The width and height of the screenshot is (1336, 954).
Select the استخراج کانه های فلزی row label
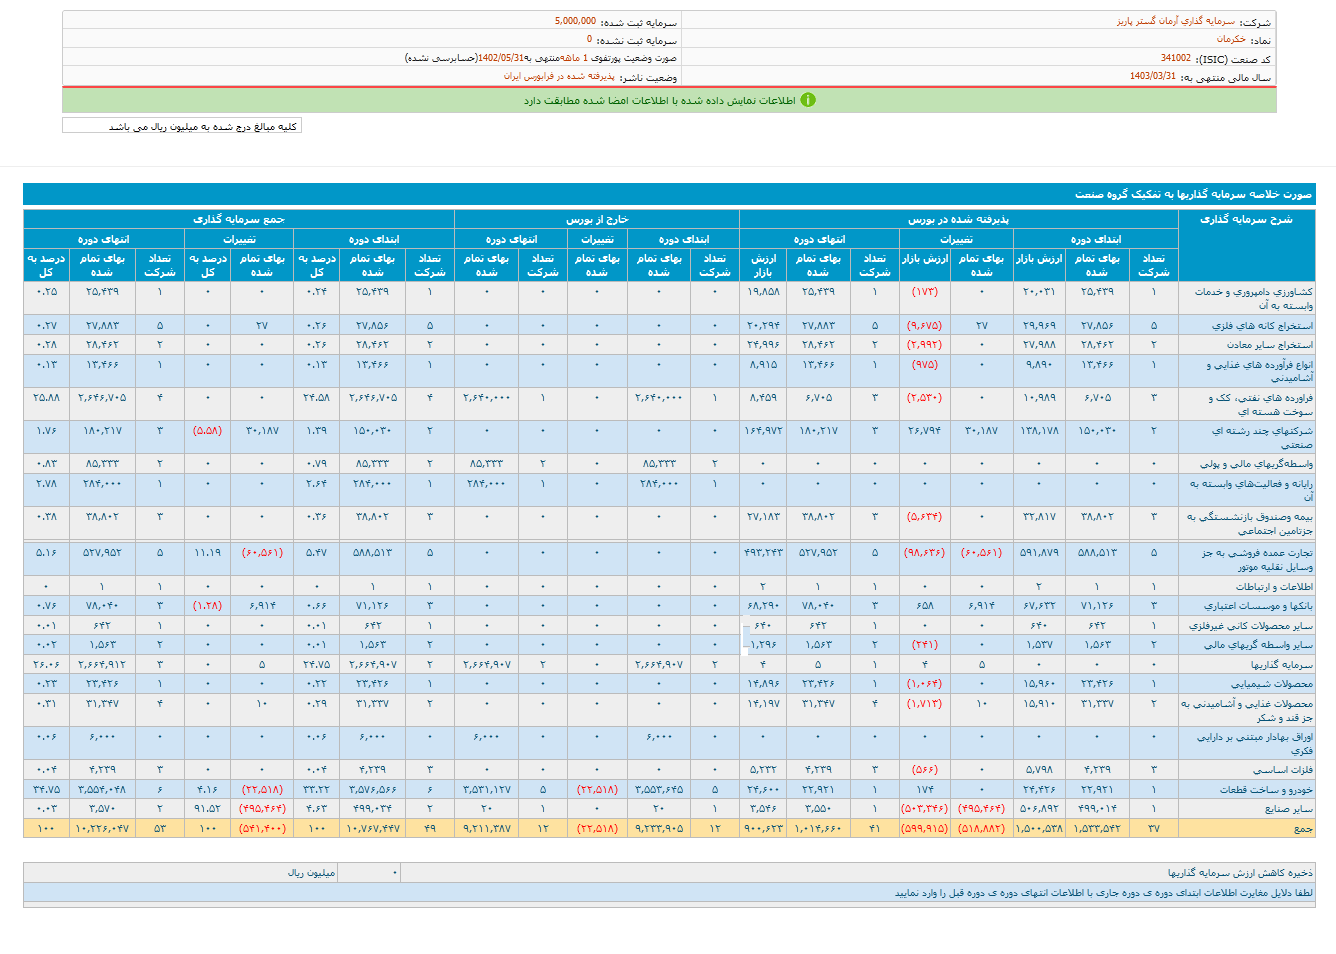[1262, 326]
